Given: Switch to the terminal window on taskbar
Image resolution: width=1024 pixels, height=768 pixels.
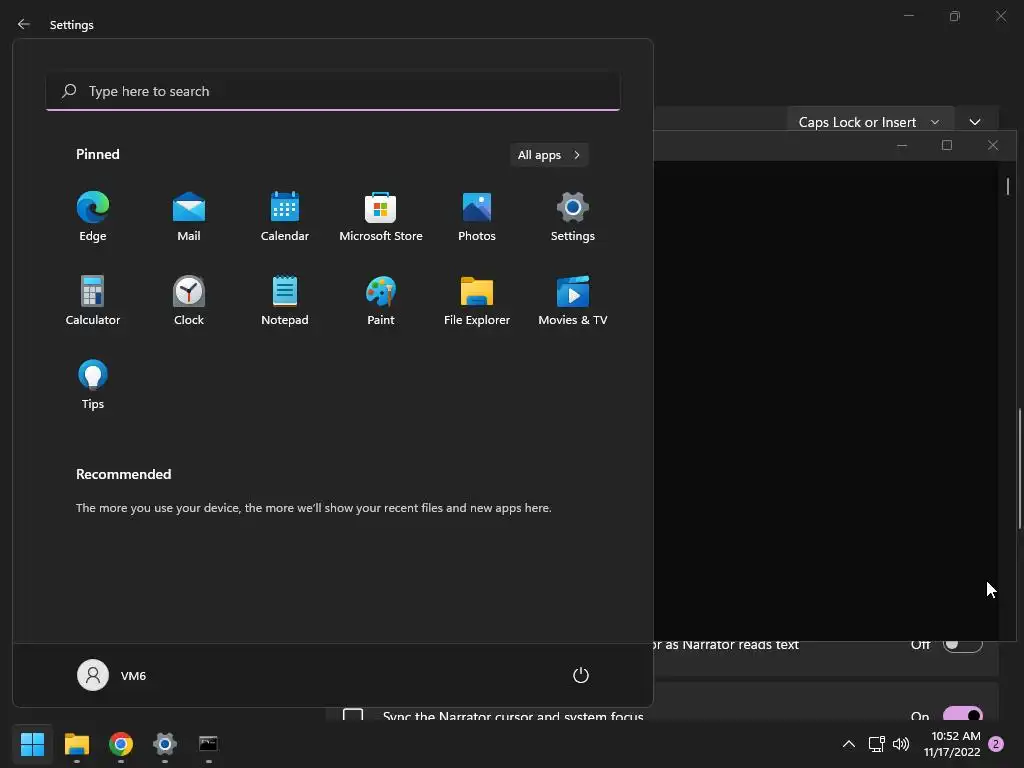Looking at the screenshot, I should [x=208, y=744].
